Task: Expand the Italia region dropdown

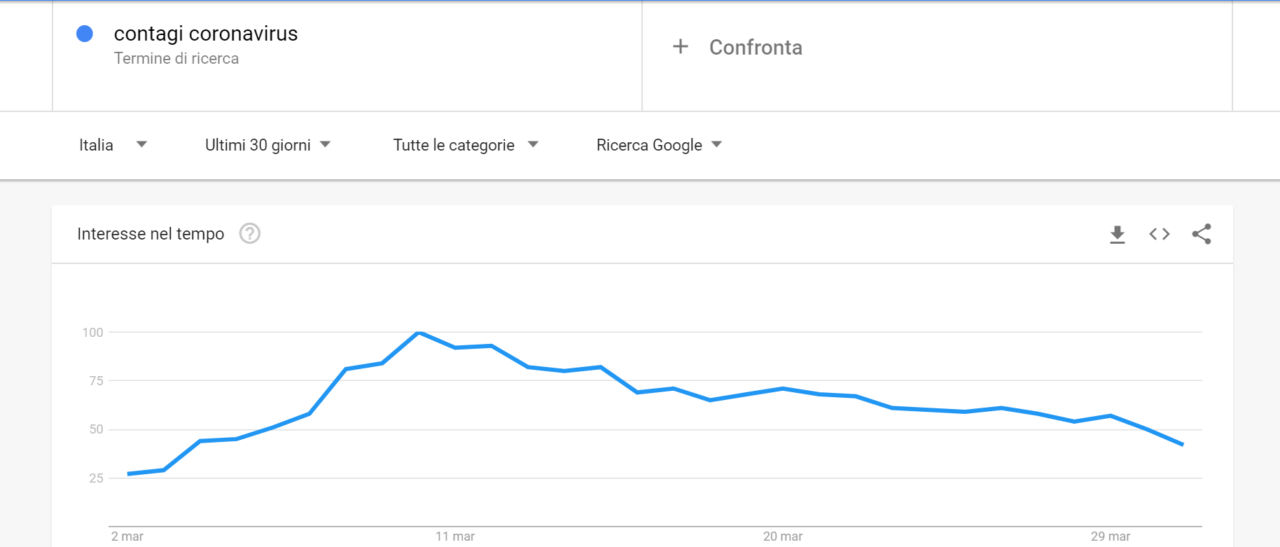Action: pyautogui.click(x=113, y=145)
